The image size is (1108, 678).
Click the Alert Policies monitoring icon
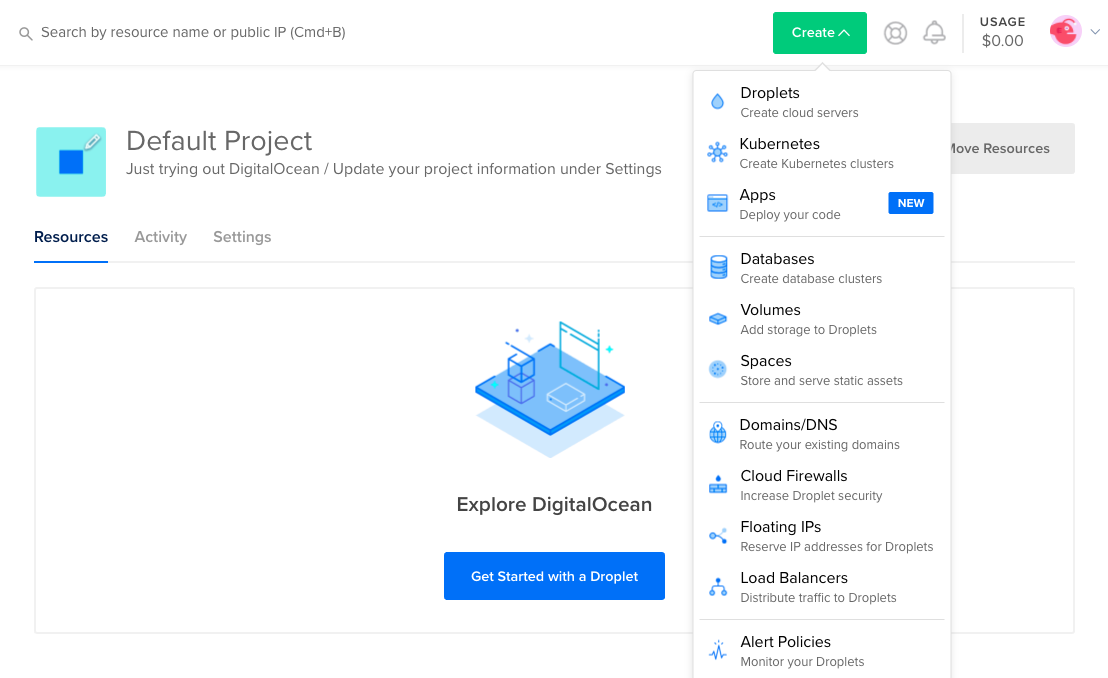coord(717,649)
